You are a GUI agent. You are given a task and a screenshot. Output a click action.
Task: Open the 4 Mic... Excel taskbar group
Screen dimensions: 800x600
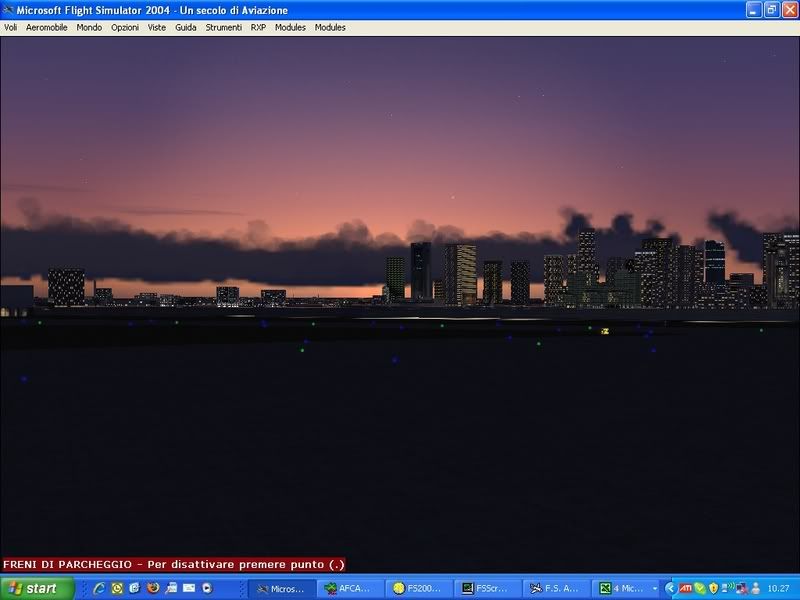click(x=626, y=589)
